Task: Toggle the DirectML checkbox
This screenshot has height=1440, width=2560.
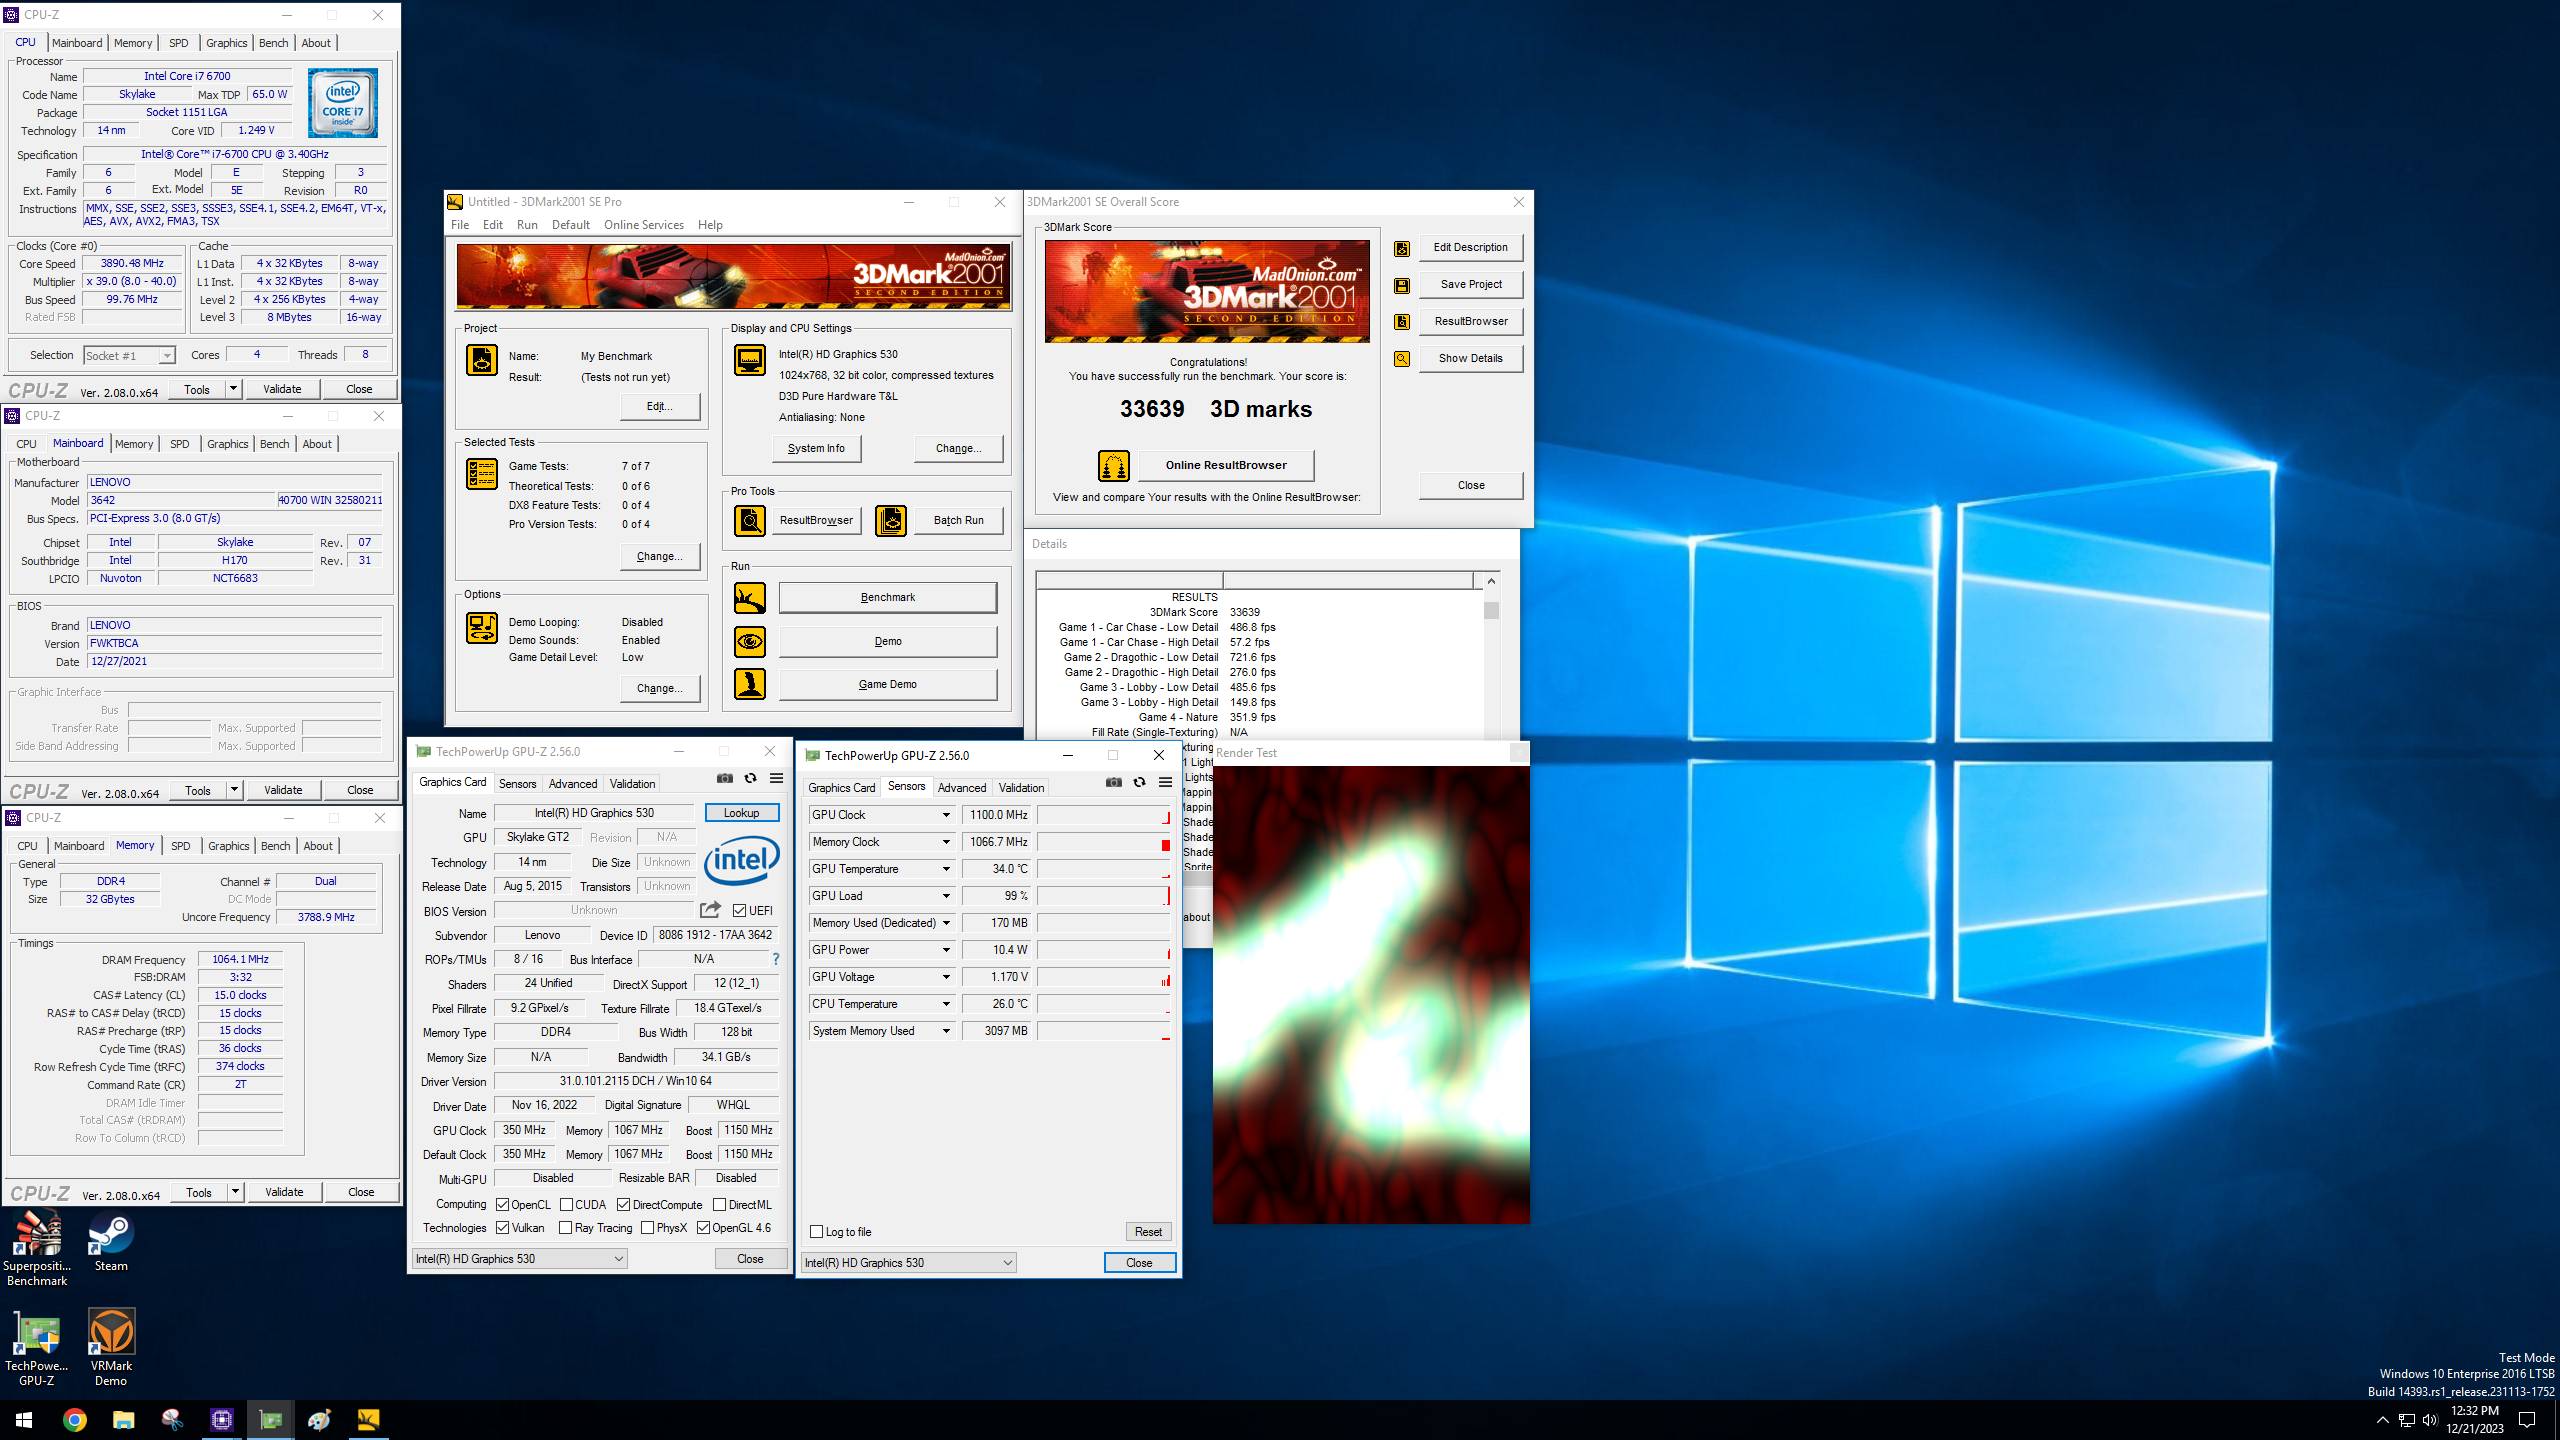Action: point(720,1205)
